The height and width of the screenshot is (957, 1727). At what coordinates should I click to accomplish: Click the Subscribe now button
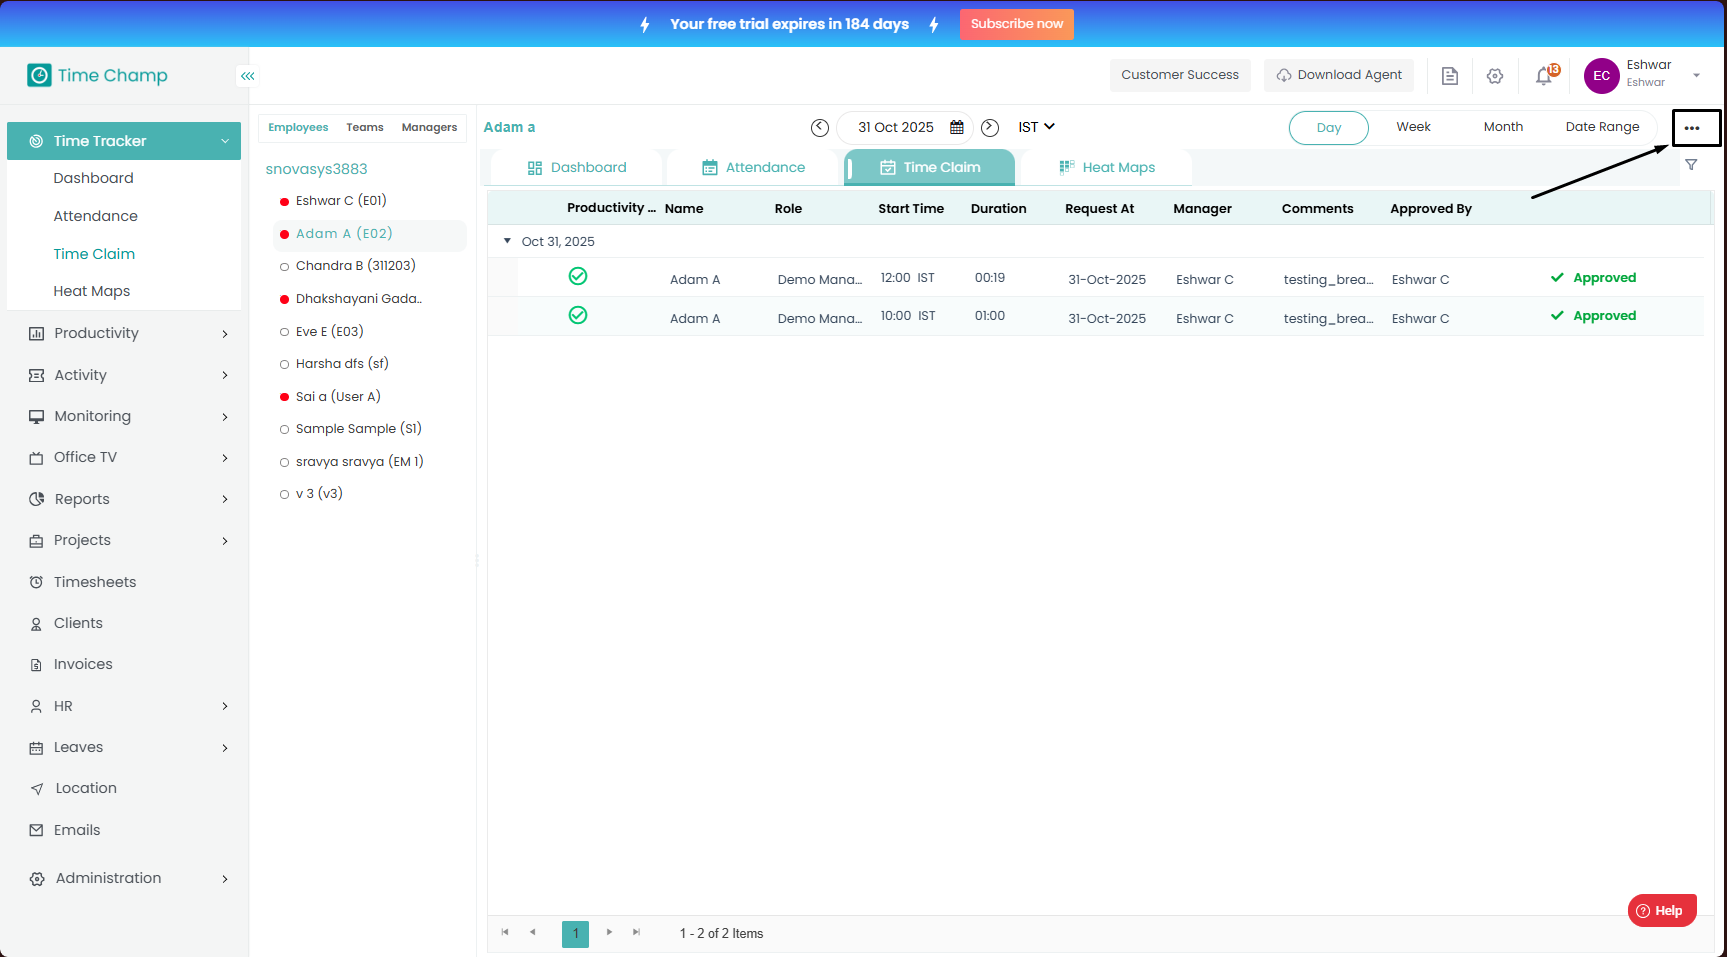coord(1016,24)
